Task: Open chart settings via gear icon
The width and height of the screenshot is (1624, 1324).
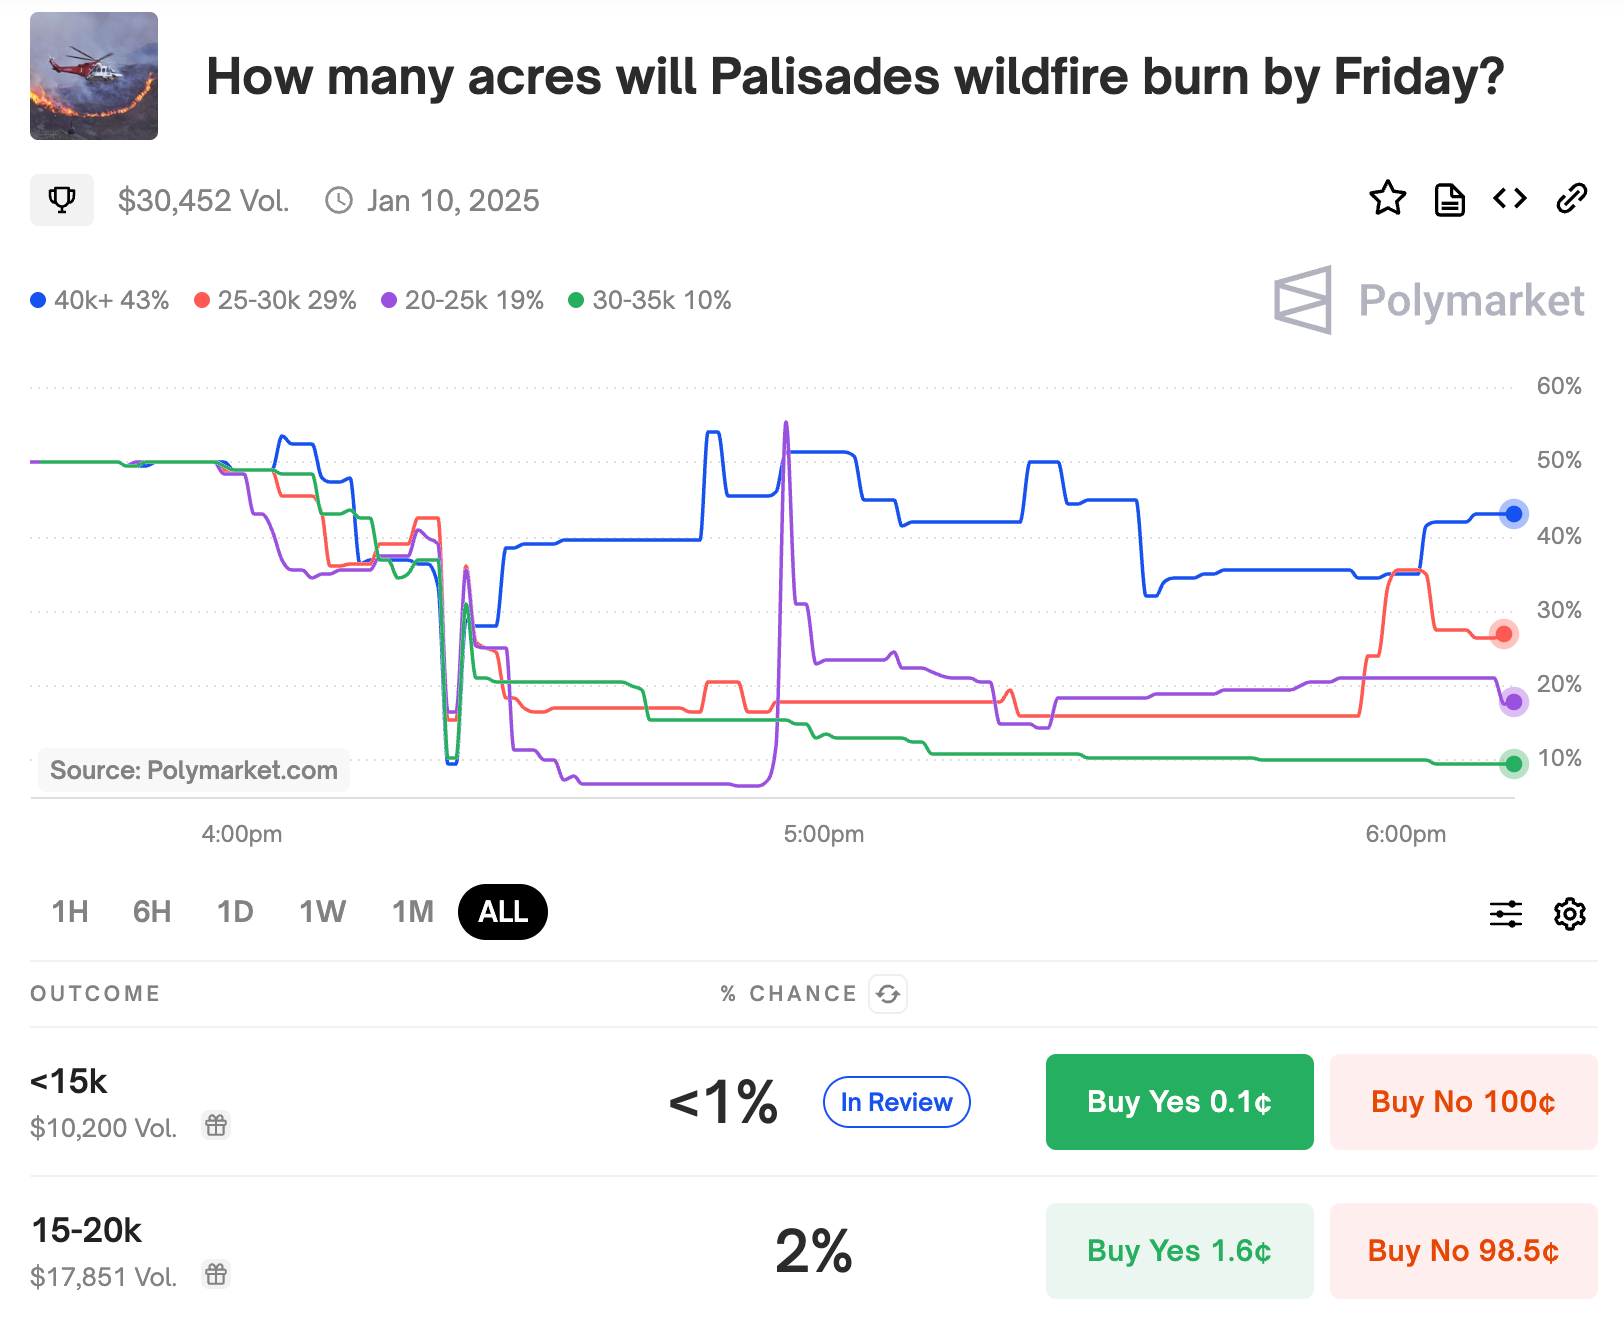Action: click(1571, 913)
